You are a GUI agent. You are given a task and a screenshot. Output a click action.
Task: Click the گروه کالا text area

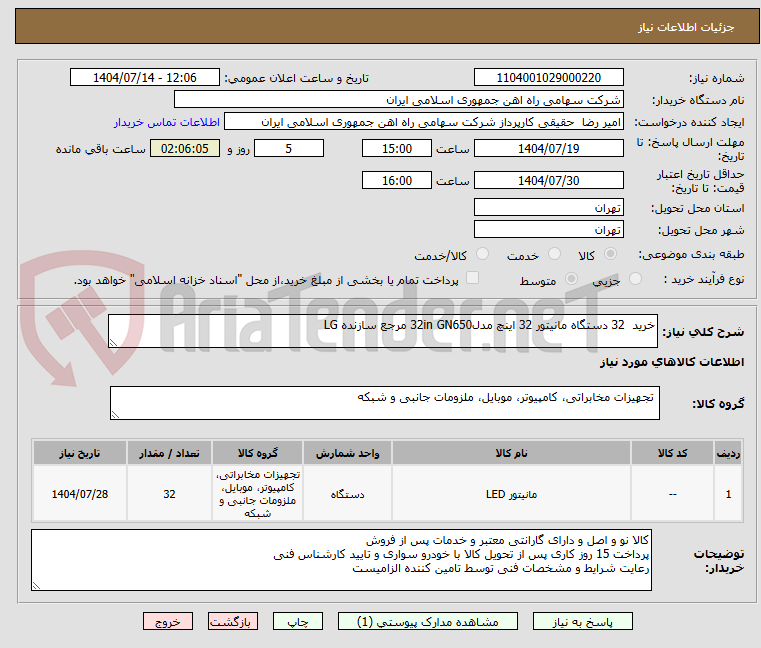click(x=384, y=403)
